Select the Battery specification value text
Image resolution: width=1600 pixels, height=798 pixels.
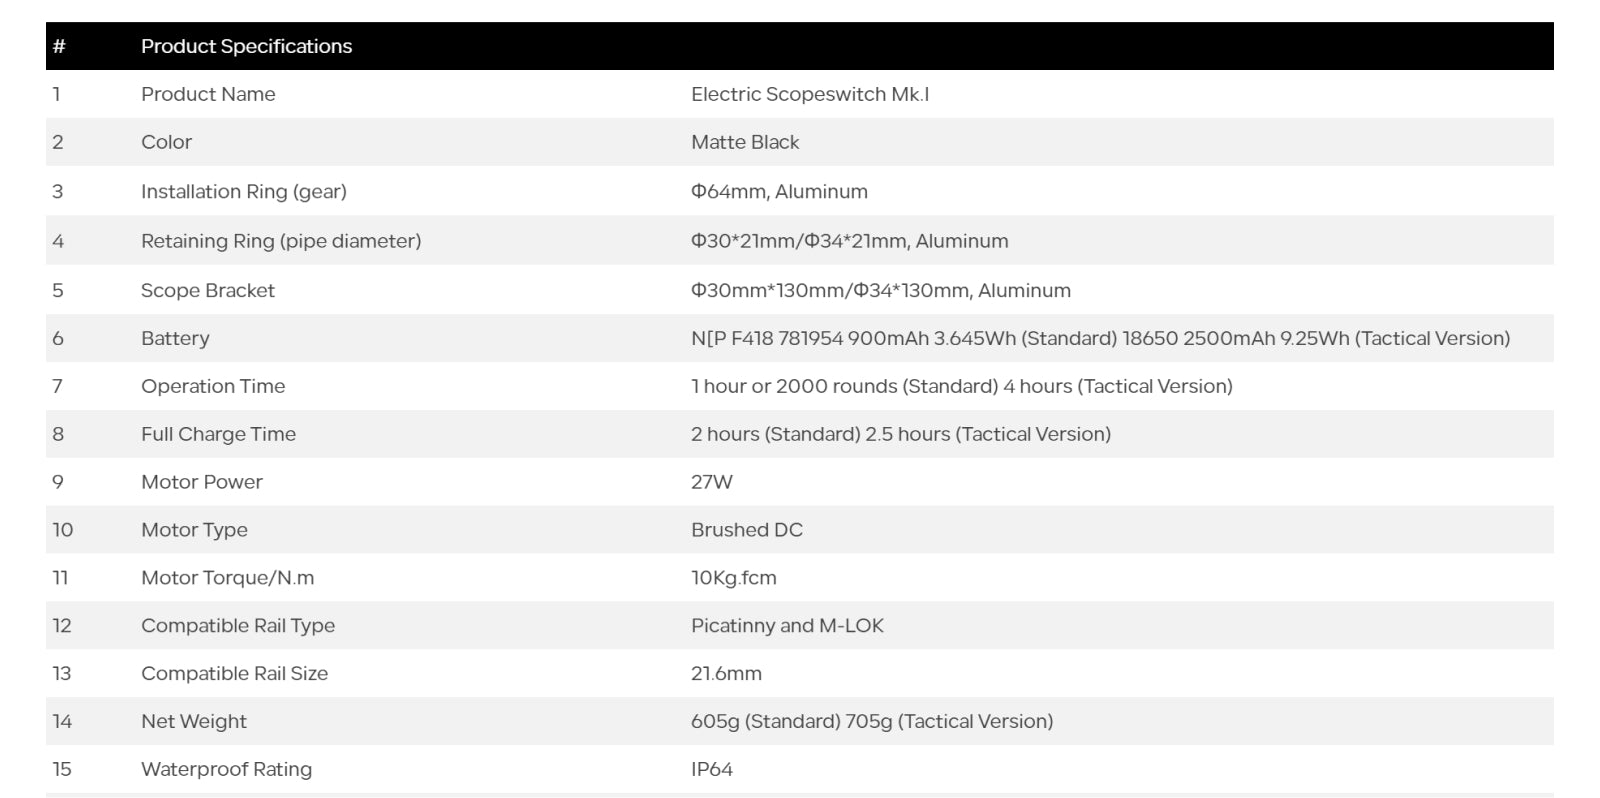point(1100,338)
